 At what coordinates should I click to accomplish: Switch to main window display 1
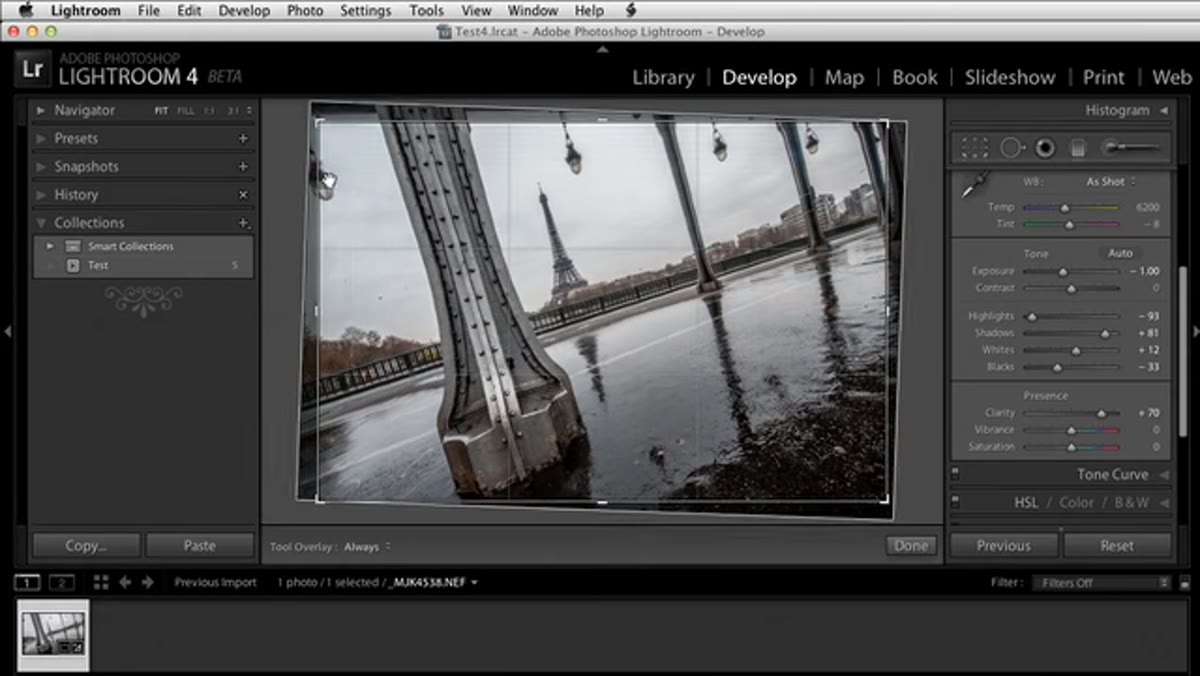tap(28, 582)
